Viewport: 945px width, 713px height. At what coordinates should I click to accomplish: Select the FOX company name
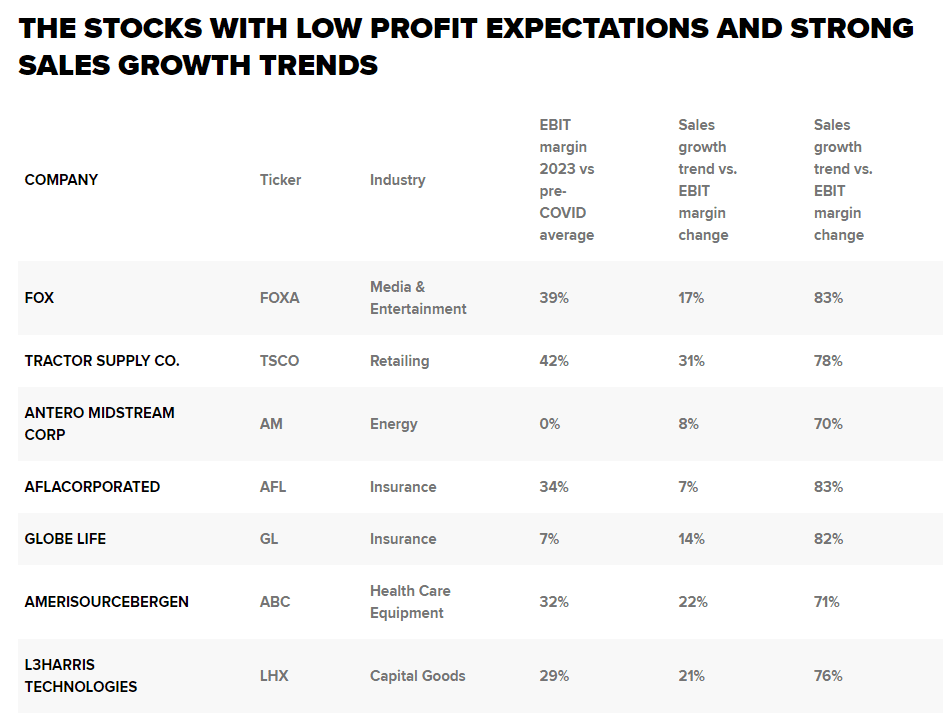[39, 298]
